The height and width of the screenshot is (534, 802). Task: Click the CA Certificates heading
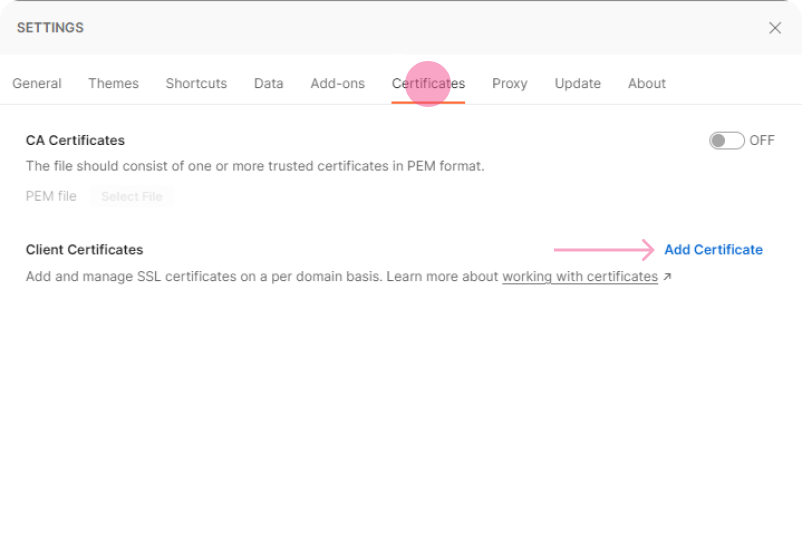tap(75, 141)
